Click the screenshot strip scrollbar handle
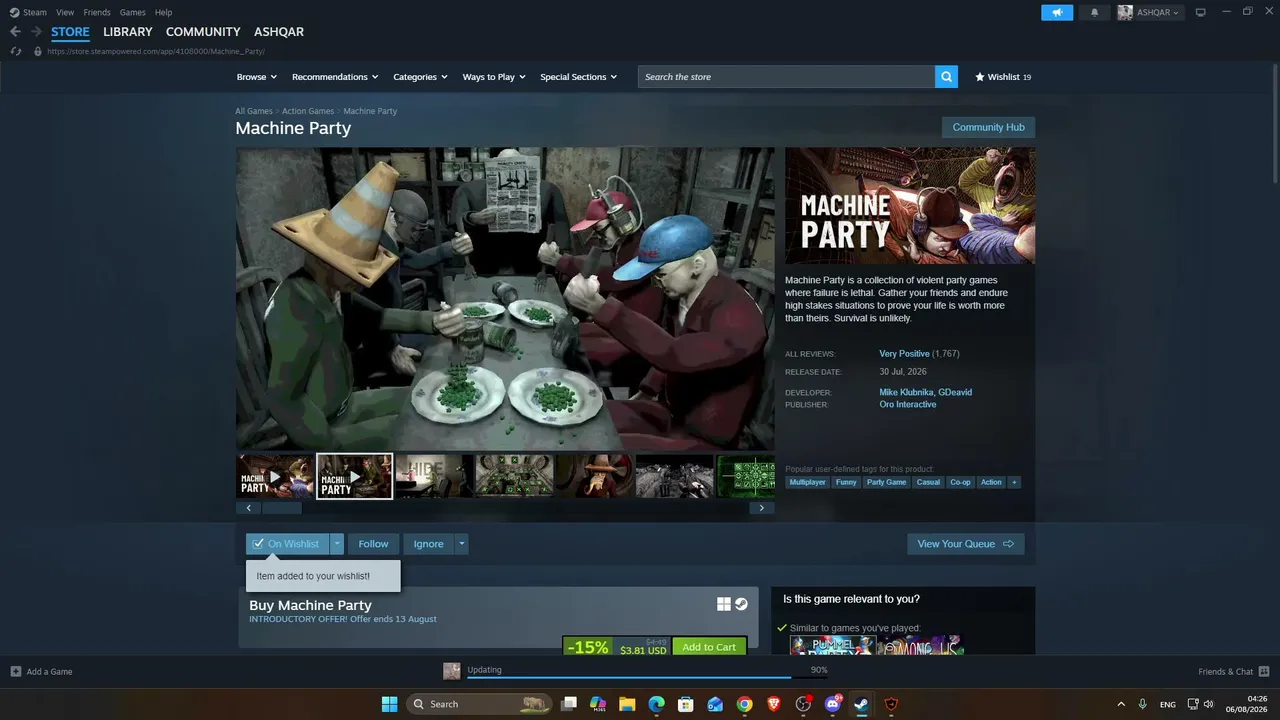This screenshot has height=720, width=1280. (281, 508)
